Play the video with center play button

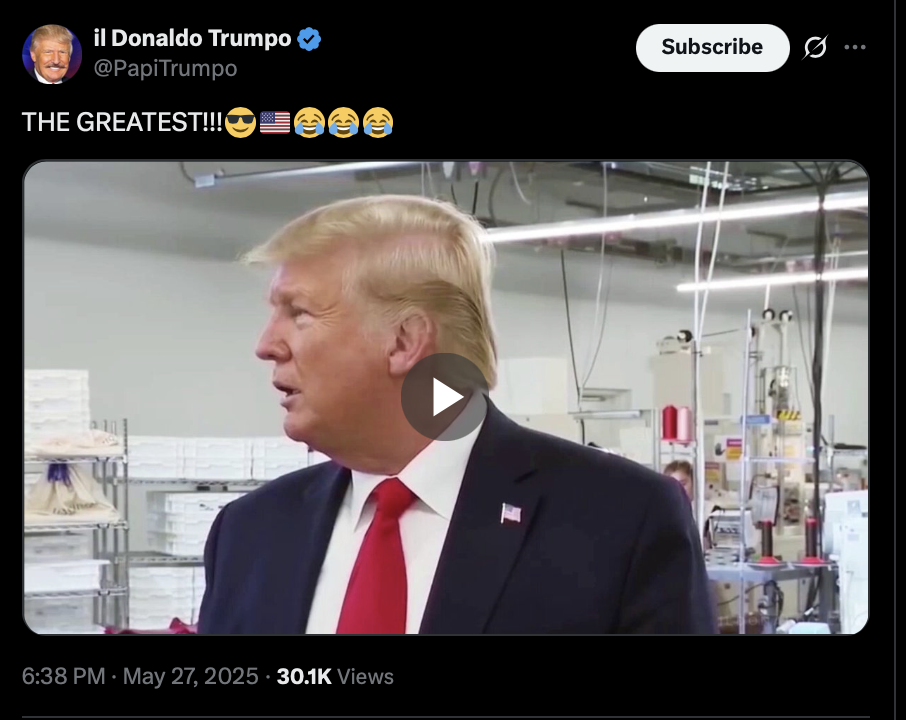pos(445,397)
